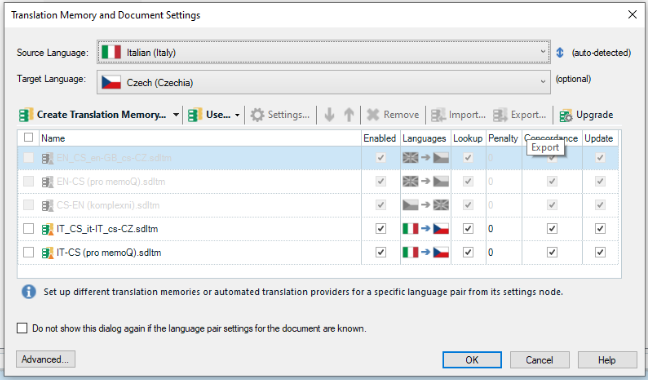Click the Enabled column header
Screen dimensions: 648x380
coord(380,138)
